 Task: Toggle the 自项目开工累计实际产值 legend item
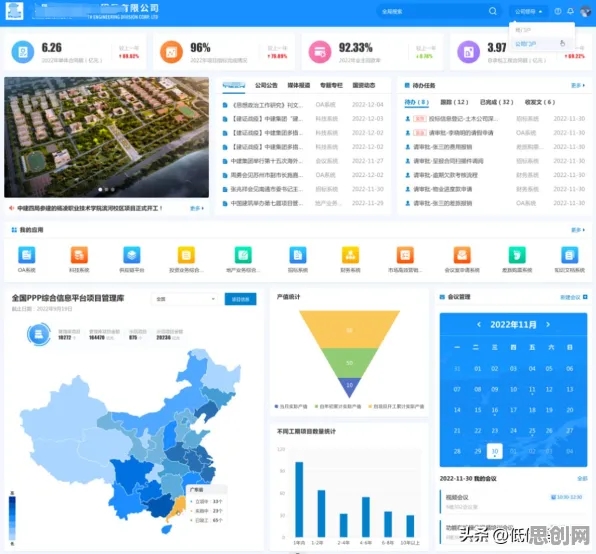396,407
